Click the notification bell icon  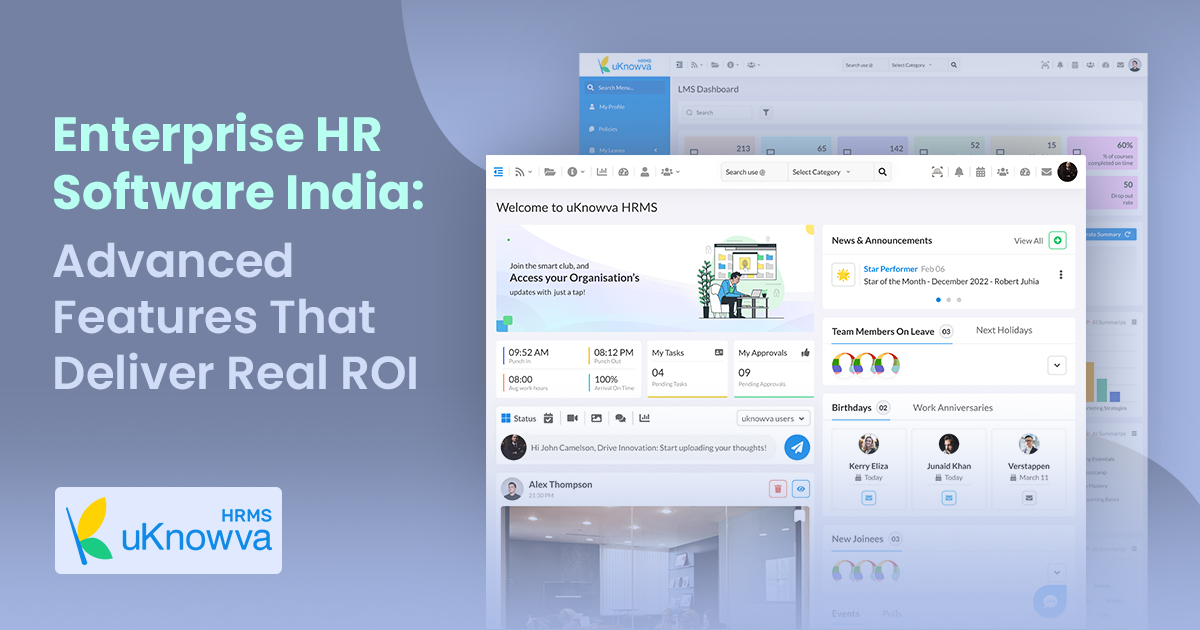tap(959, 172)
